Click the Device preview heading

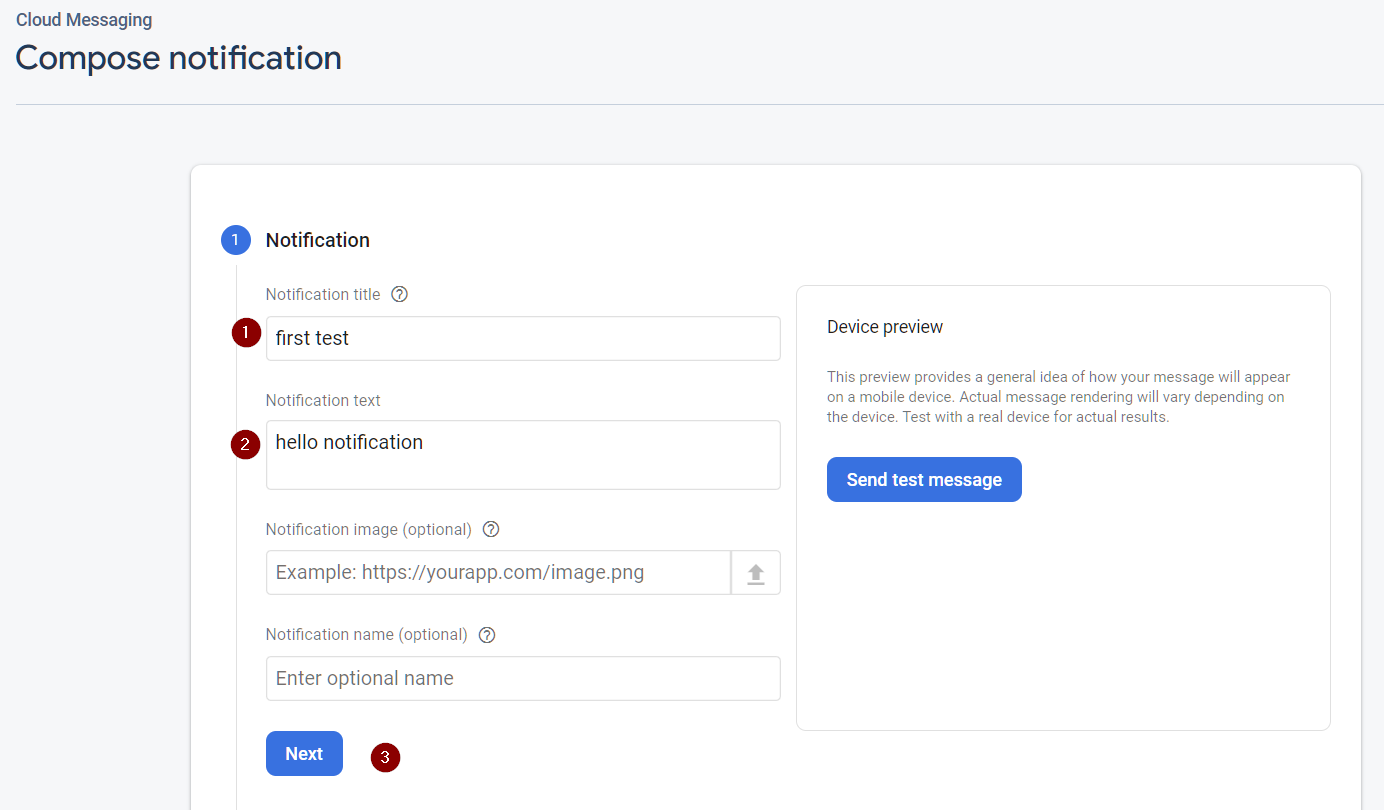click(885, 327)
